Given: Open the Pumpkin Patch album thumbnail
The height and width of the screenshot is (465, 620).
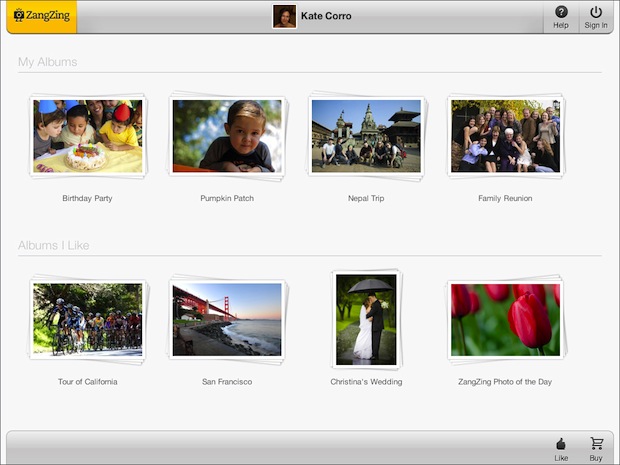Looking at the screenshot, I should point(227,137).
